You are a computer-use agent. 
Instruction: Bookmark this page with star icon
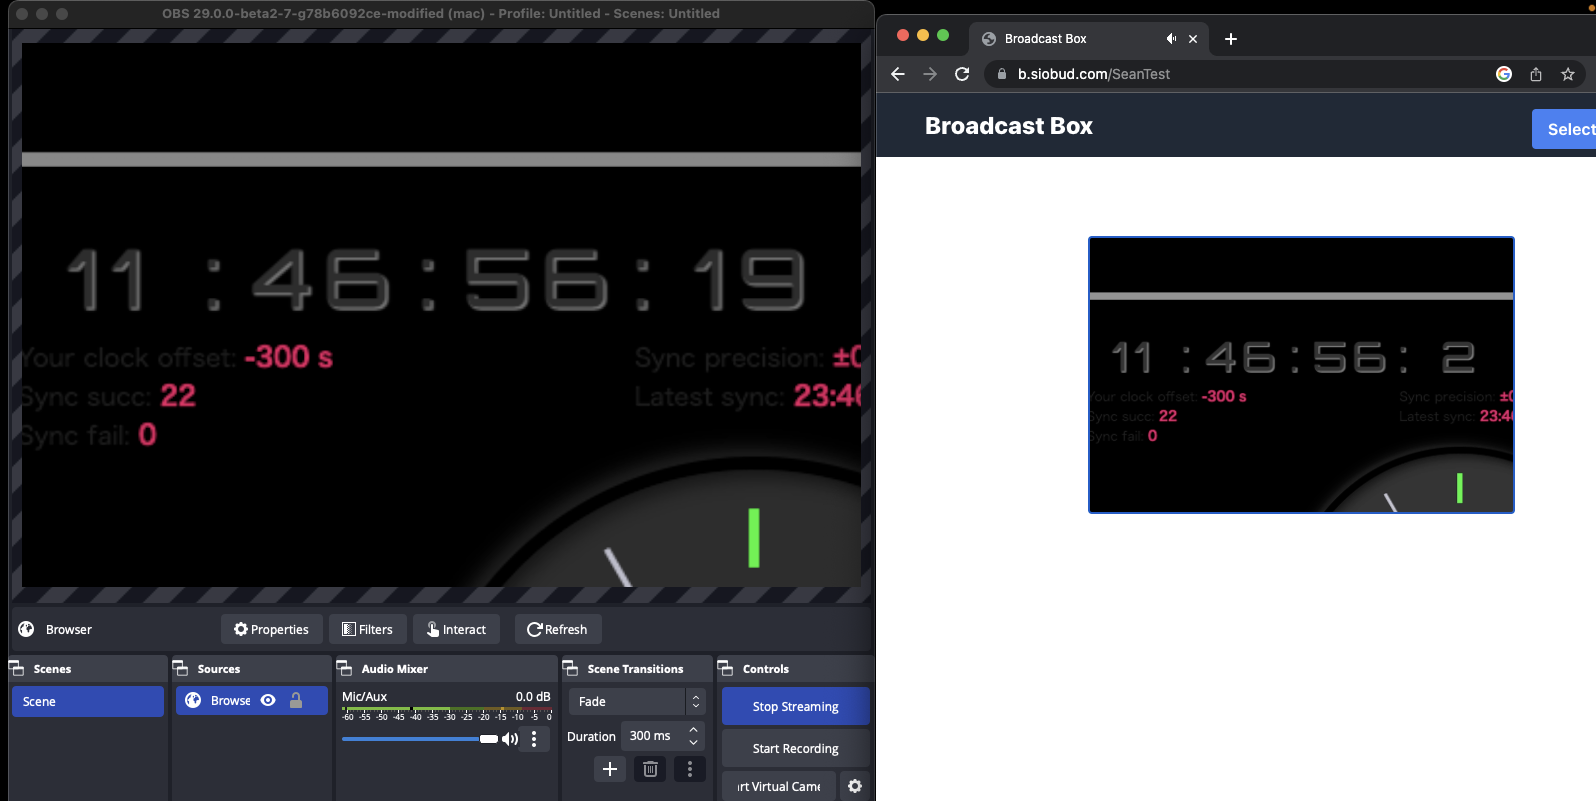coord(1568,74)
